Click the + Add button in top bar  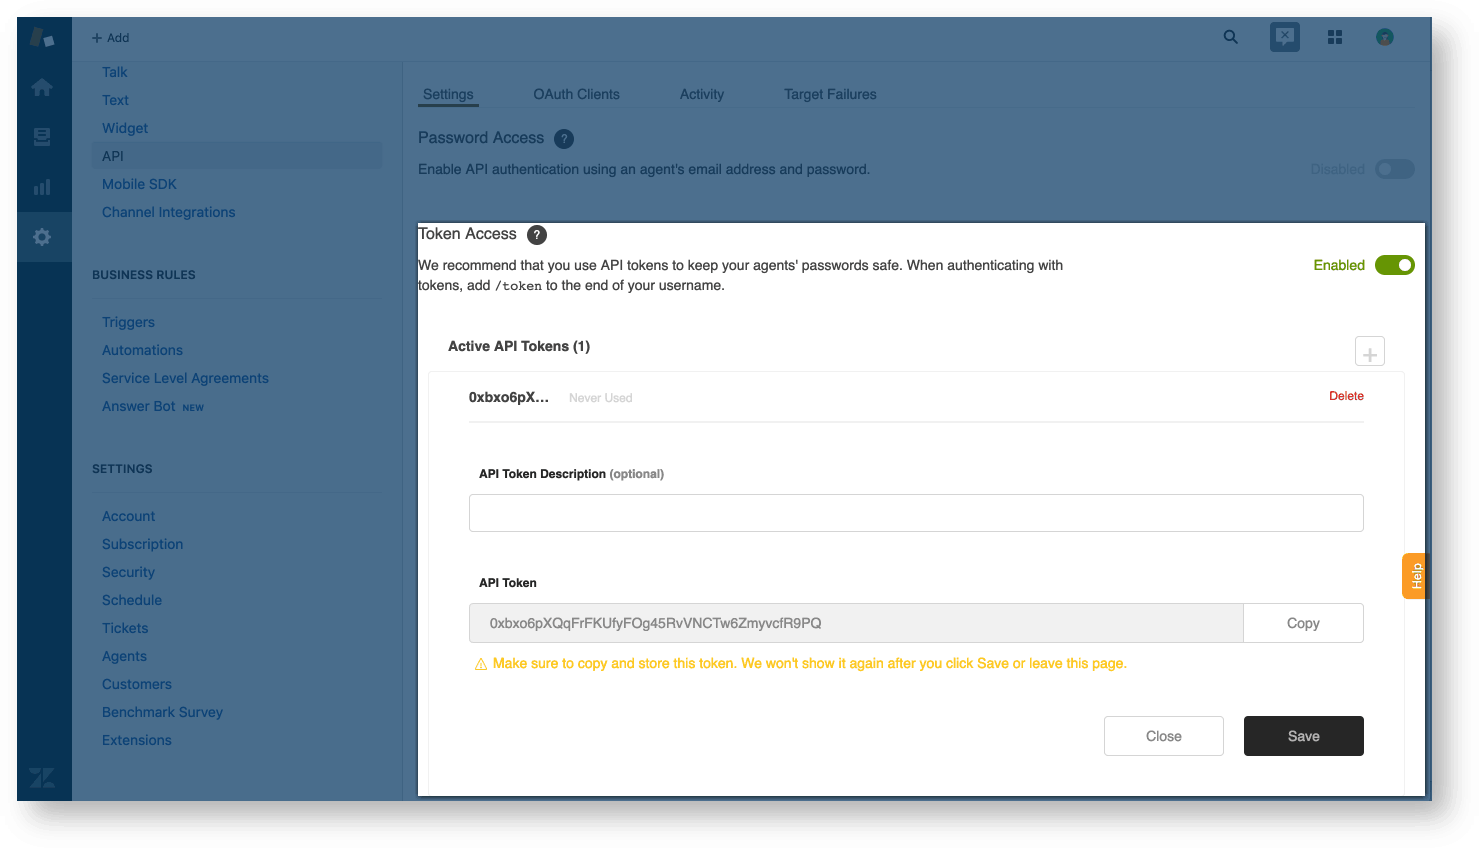pos(111,38)
